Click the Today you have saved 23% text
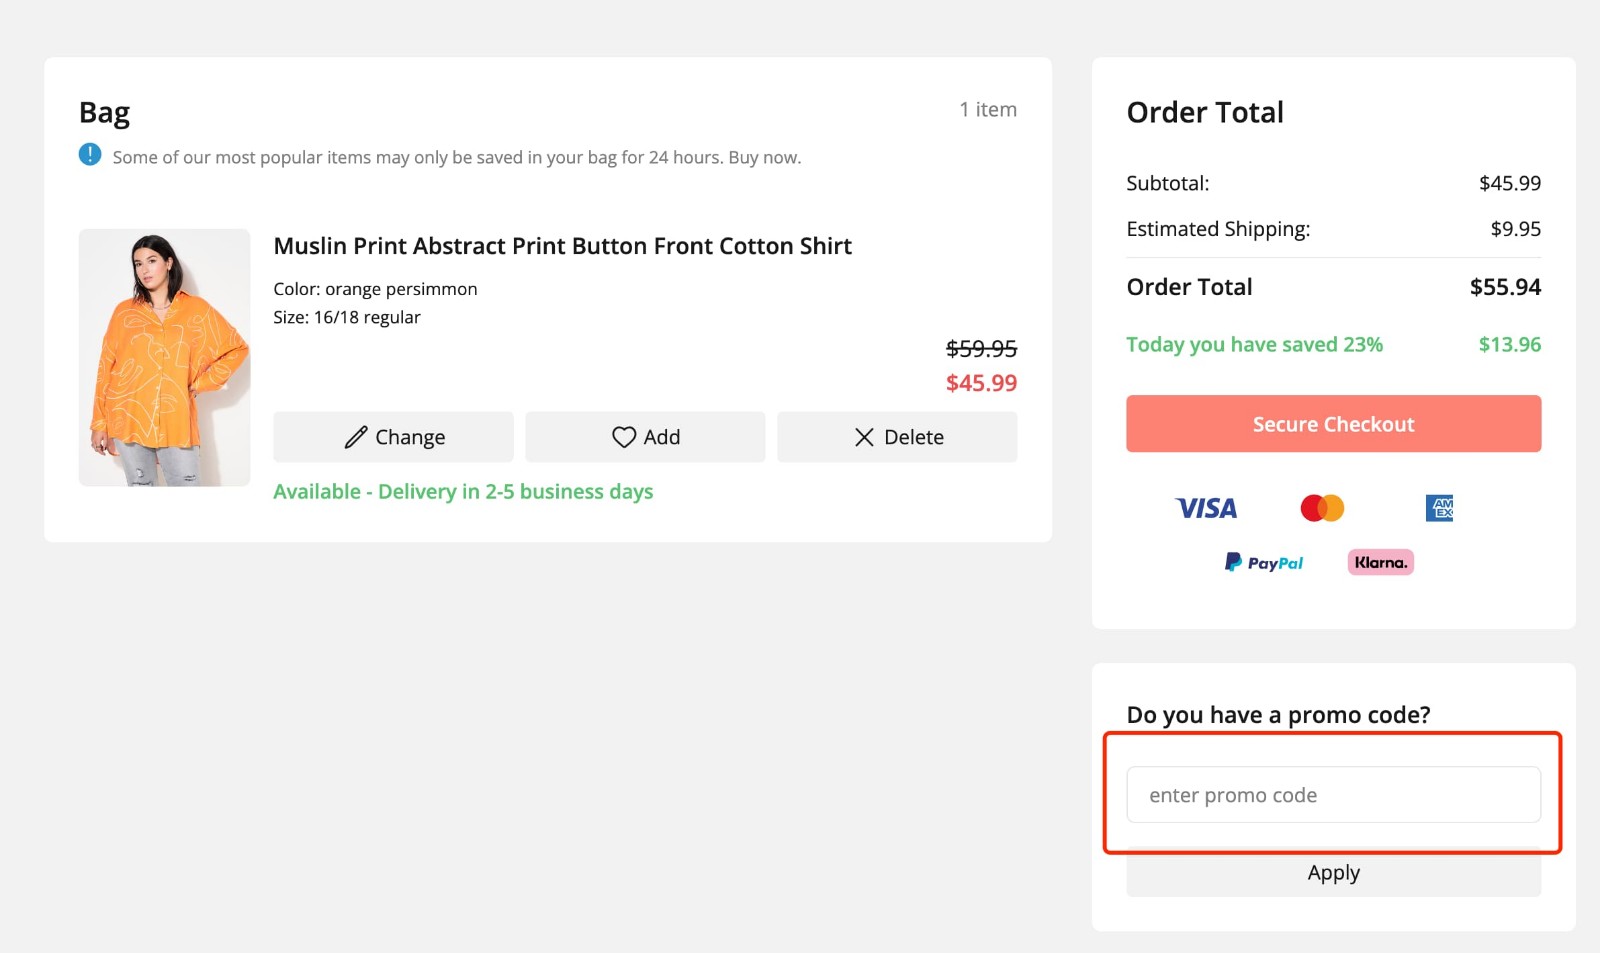 (1254, 344)
